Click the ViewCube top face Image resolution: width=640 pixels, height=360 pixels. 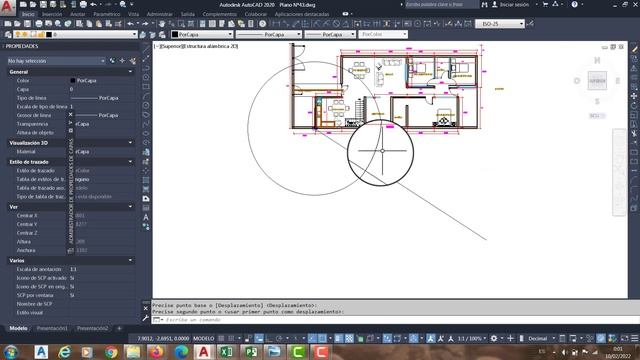(597, 80)
